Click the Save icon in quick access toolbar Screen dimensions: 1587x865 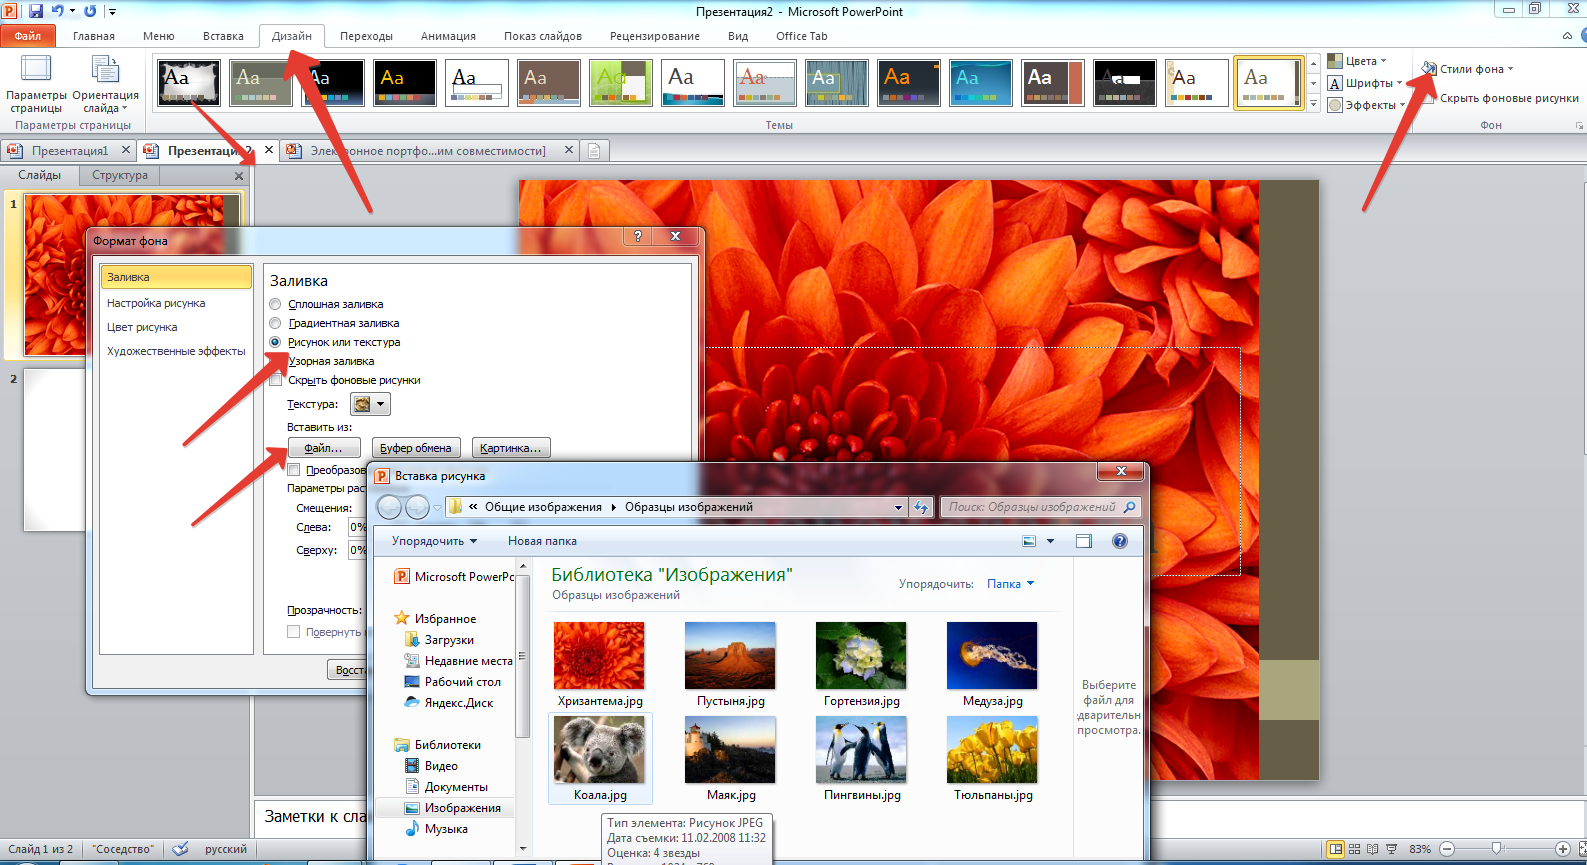(36, 11)
